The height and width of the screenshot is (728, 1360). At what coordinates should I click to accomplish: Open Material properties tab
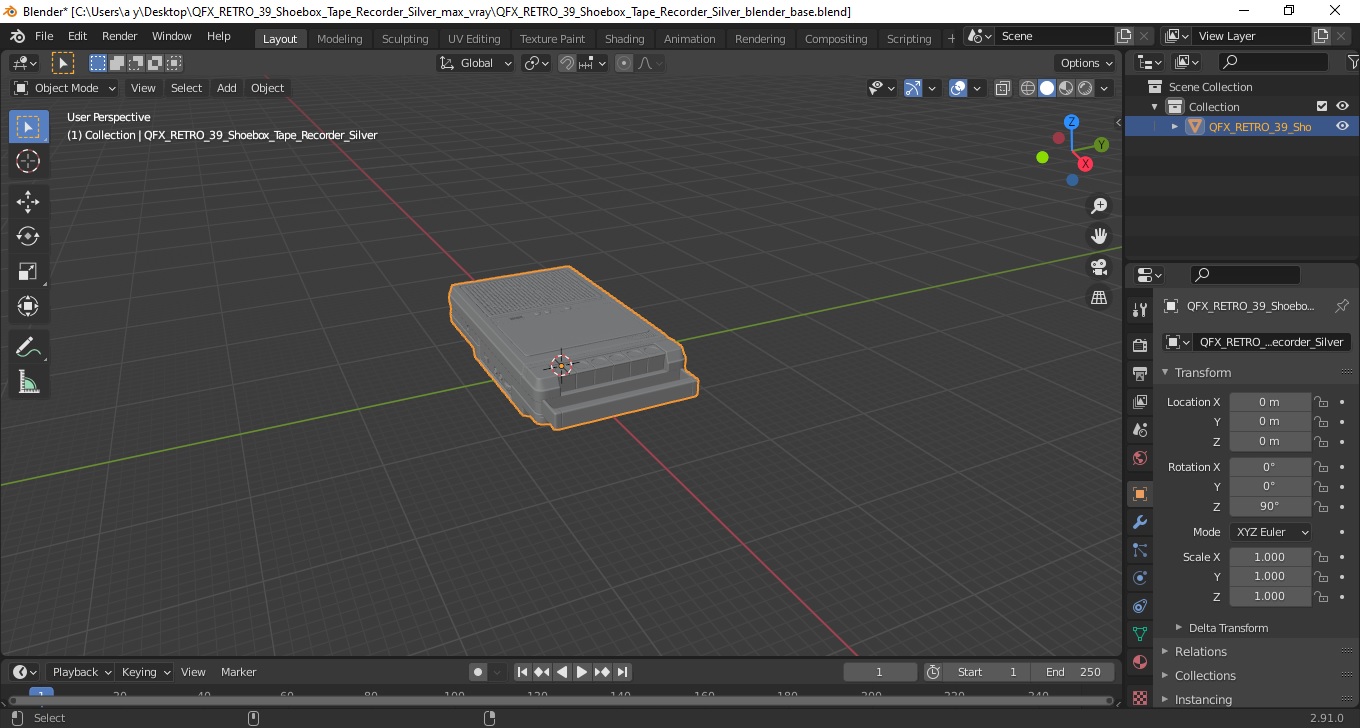click(1139, 662)
